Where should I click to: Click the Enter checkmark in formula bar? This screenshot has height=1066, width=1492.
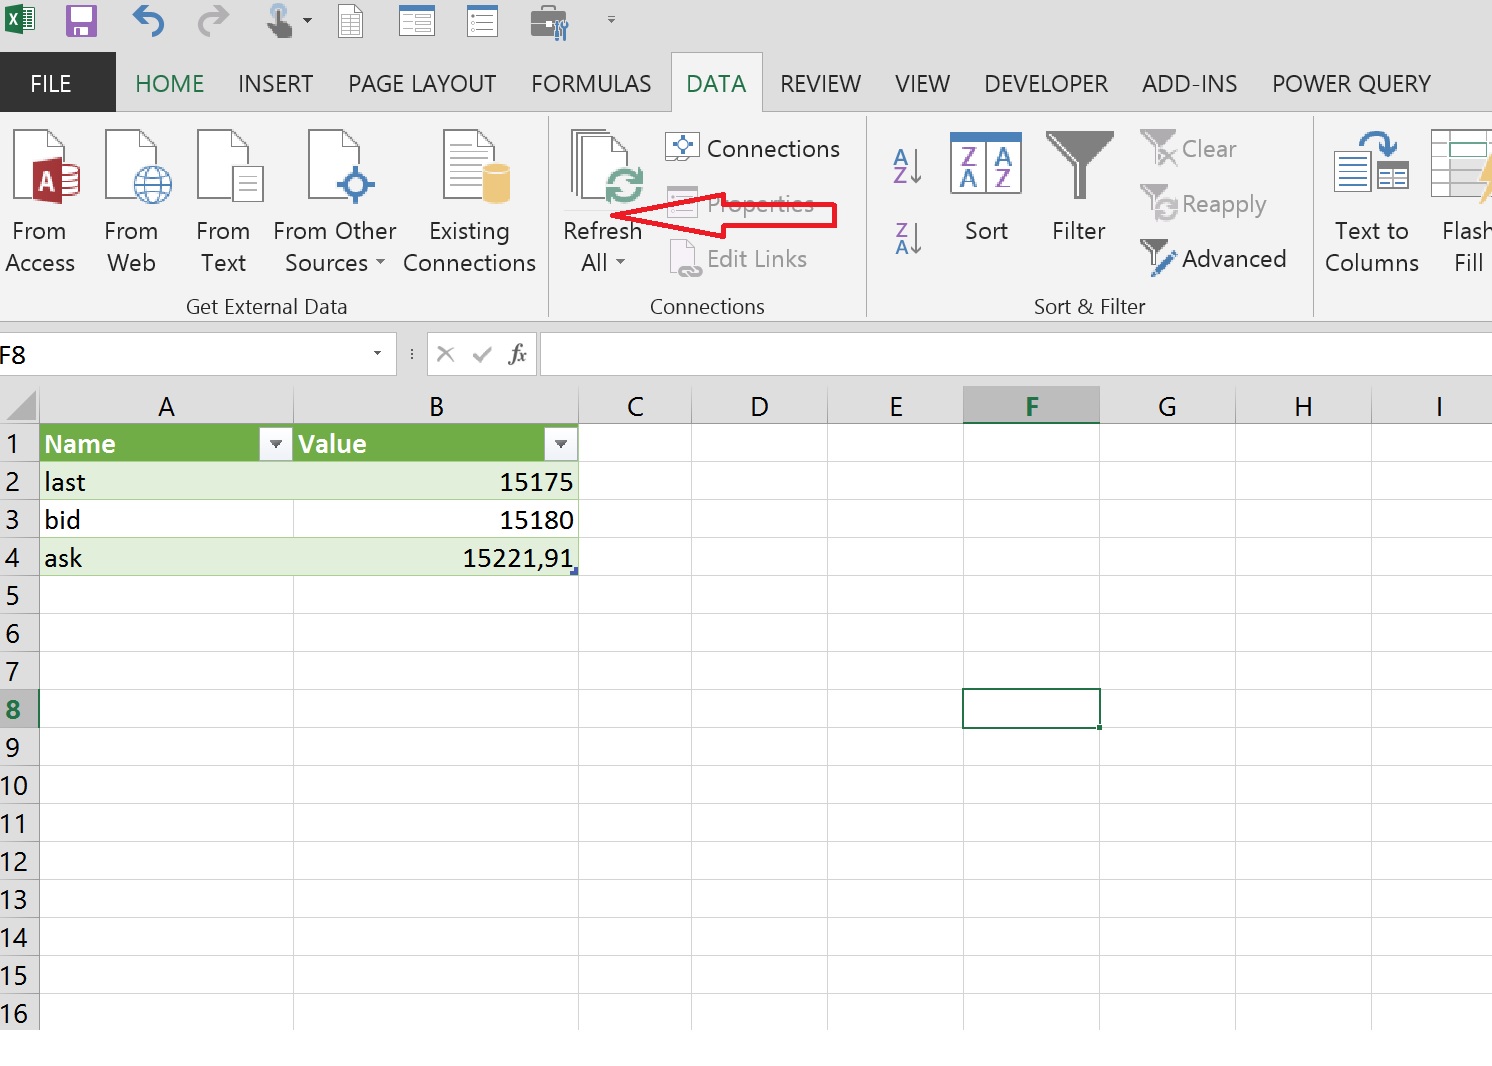(x=482, y=354)
